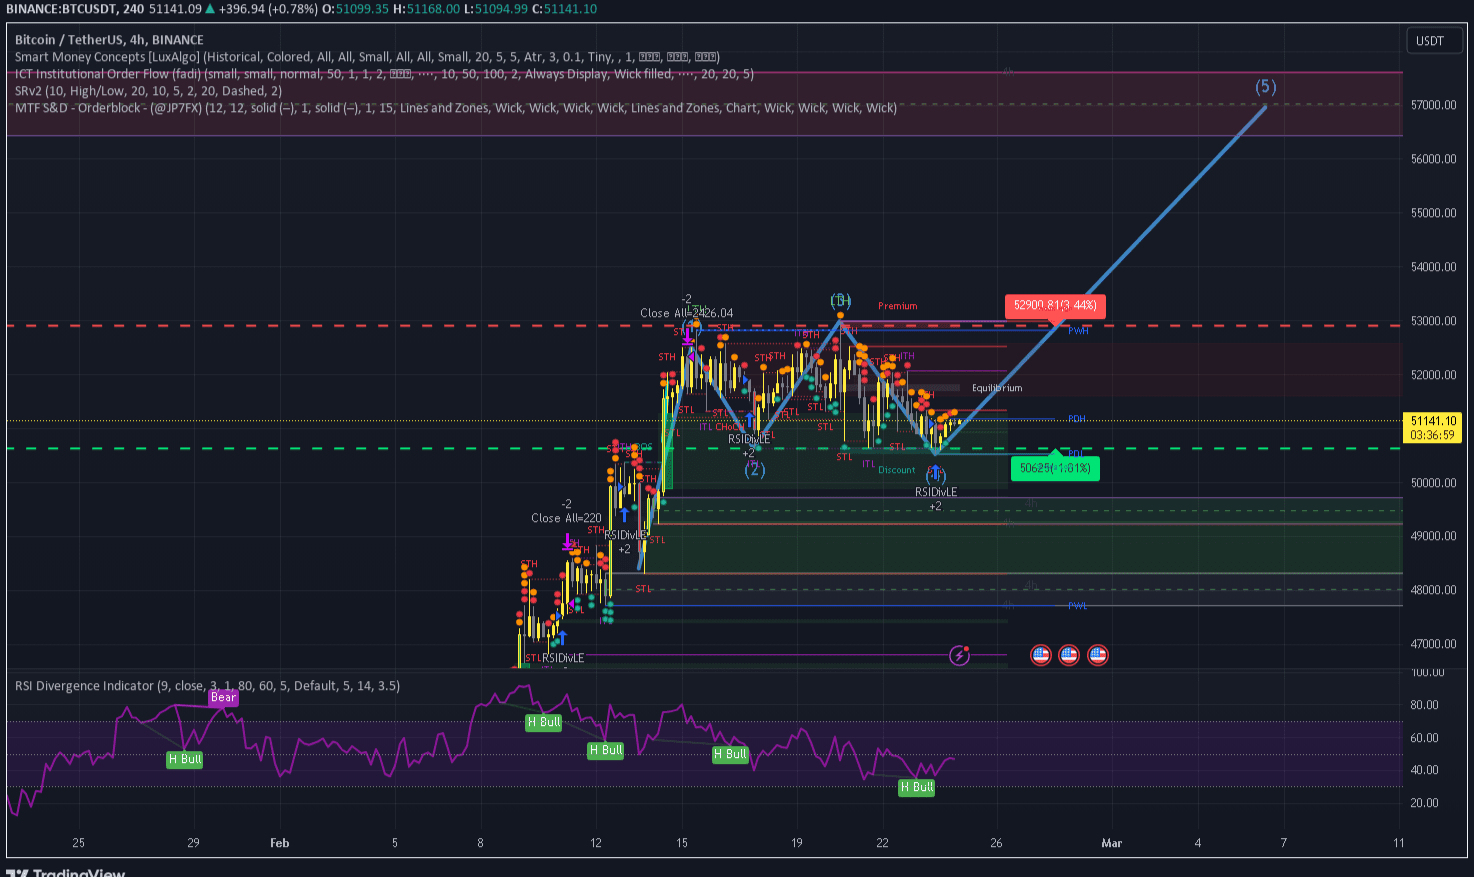Open the leftmost US flag economic event icon
The height and width of the screenshot is (877, 1474).
pyautogui.click(x=1040, y=655)
